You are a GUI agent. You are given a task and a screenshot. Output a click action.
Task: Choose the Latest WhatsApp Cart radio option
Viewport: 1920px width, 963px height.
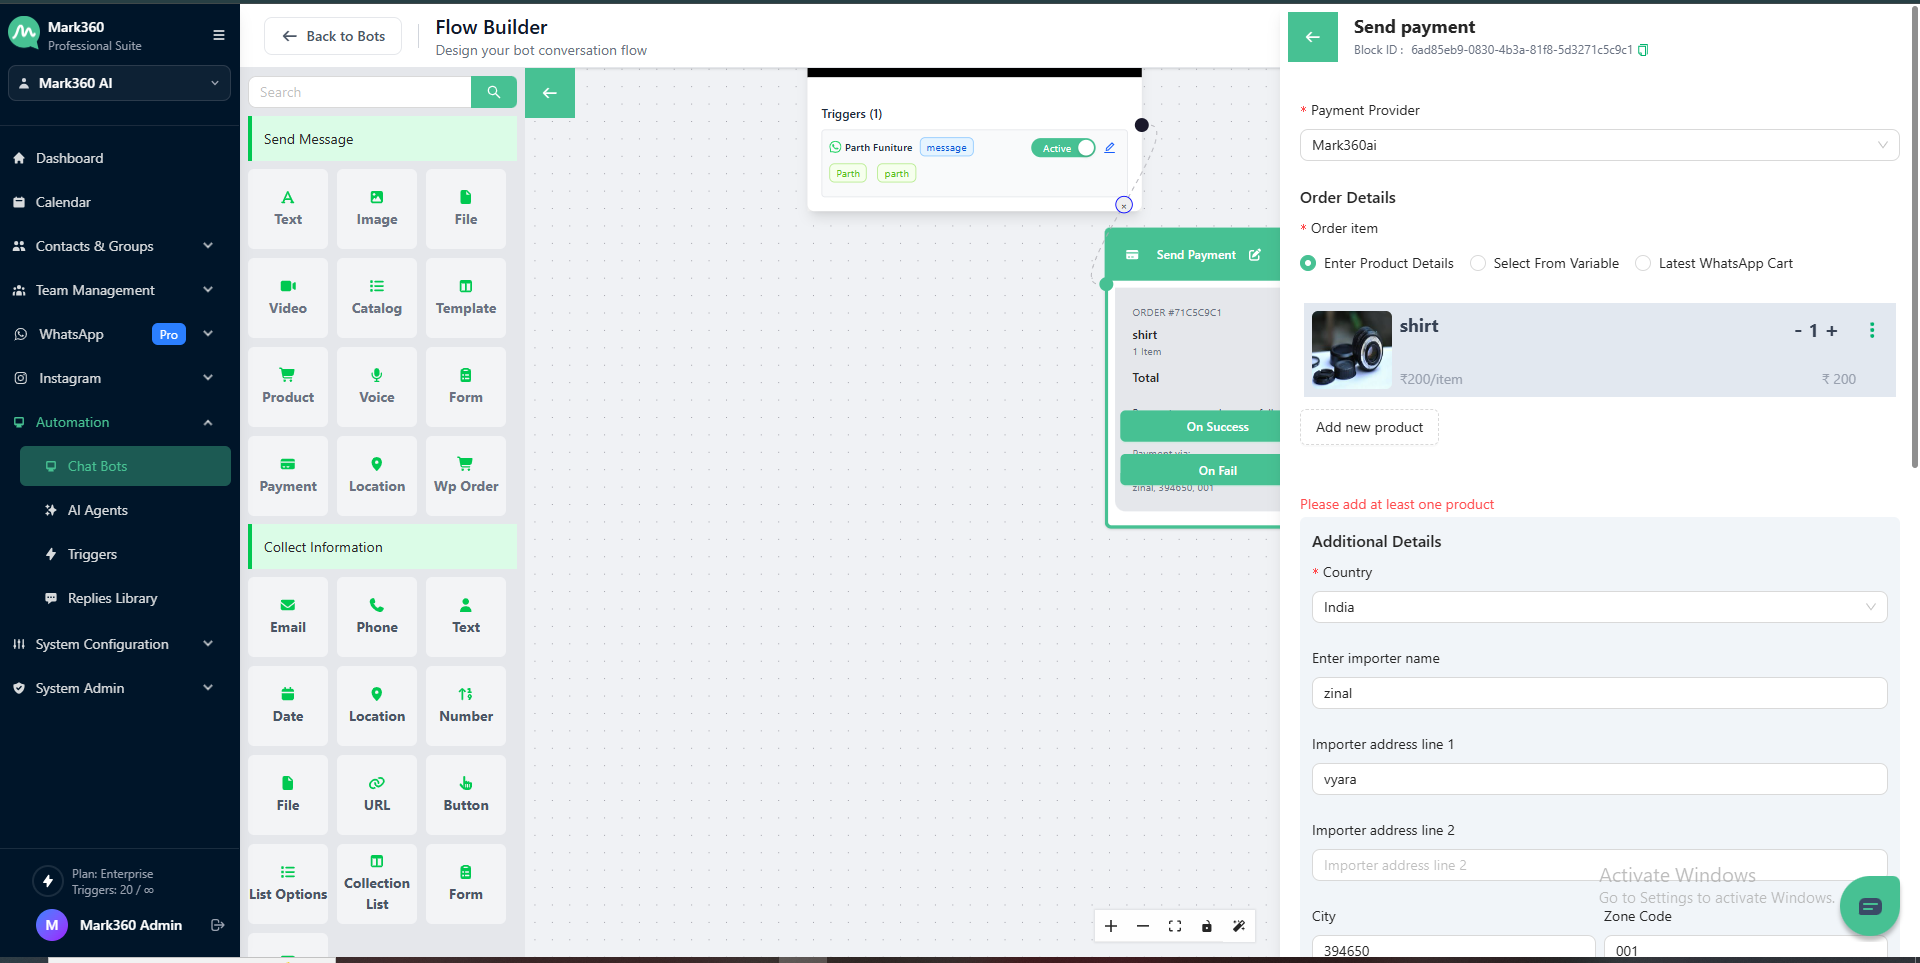coord(1643,263)
